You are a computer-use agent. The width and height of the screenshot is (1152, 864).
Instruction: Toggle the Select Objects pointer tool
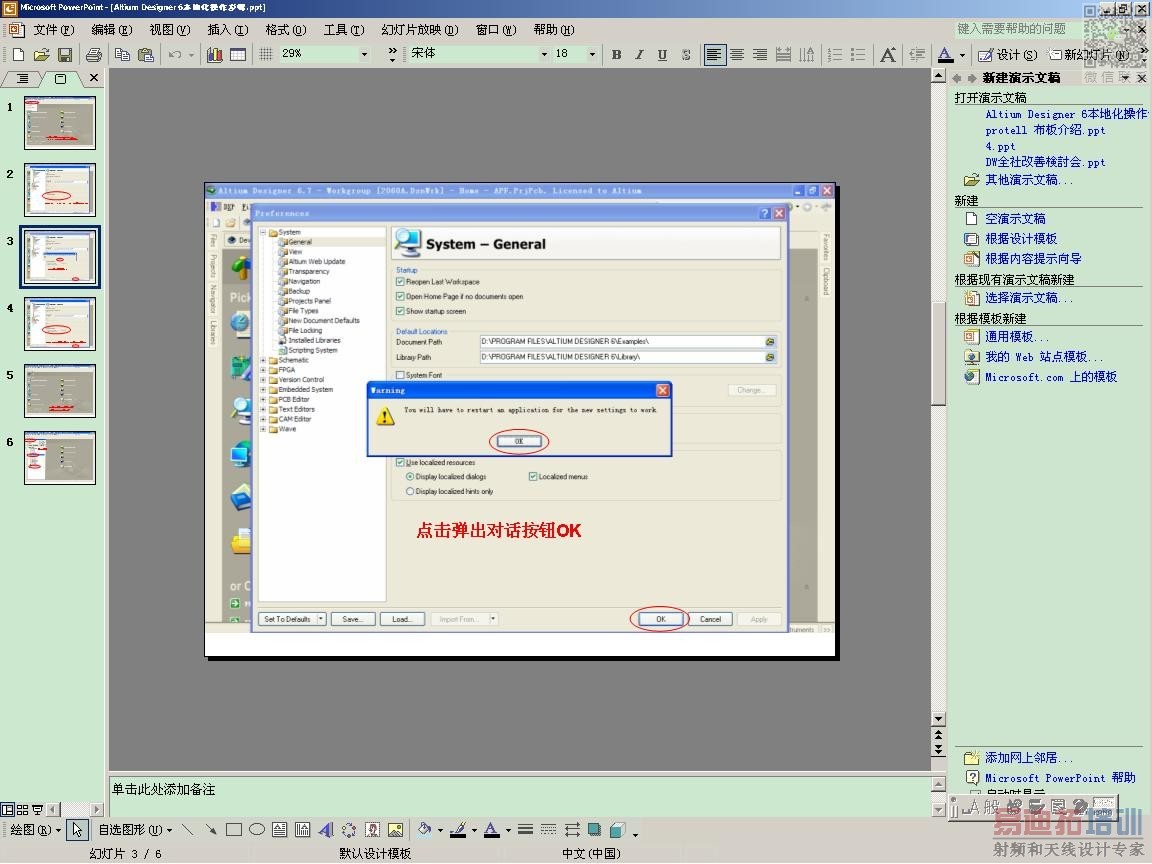point(76,829)
